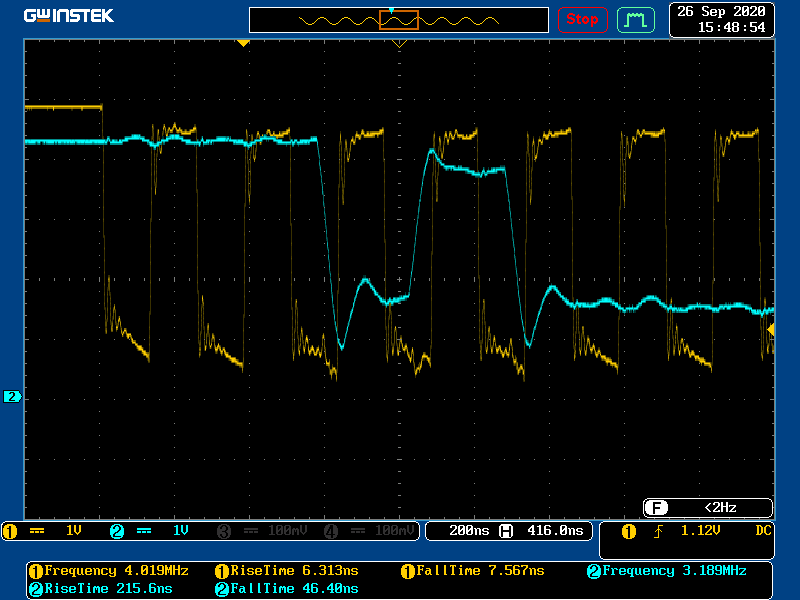
Task: Open the 416.0ns horizontal position readout
Action: (553, 531)
